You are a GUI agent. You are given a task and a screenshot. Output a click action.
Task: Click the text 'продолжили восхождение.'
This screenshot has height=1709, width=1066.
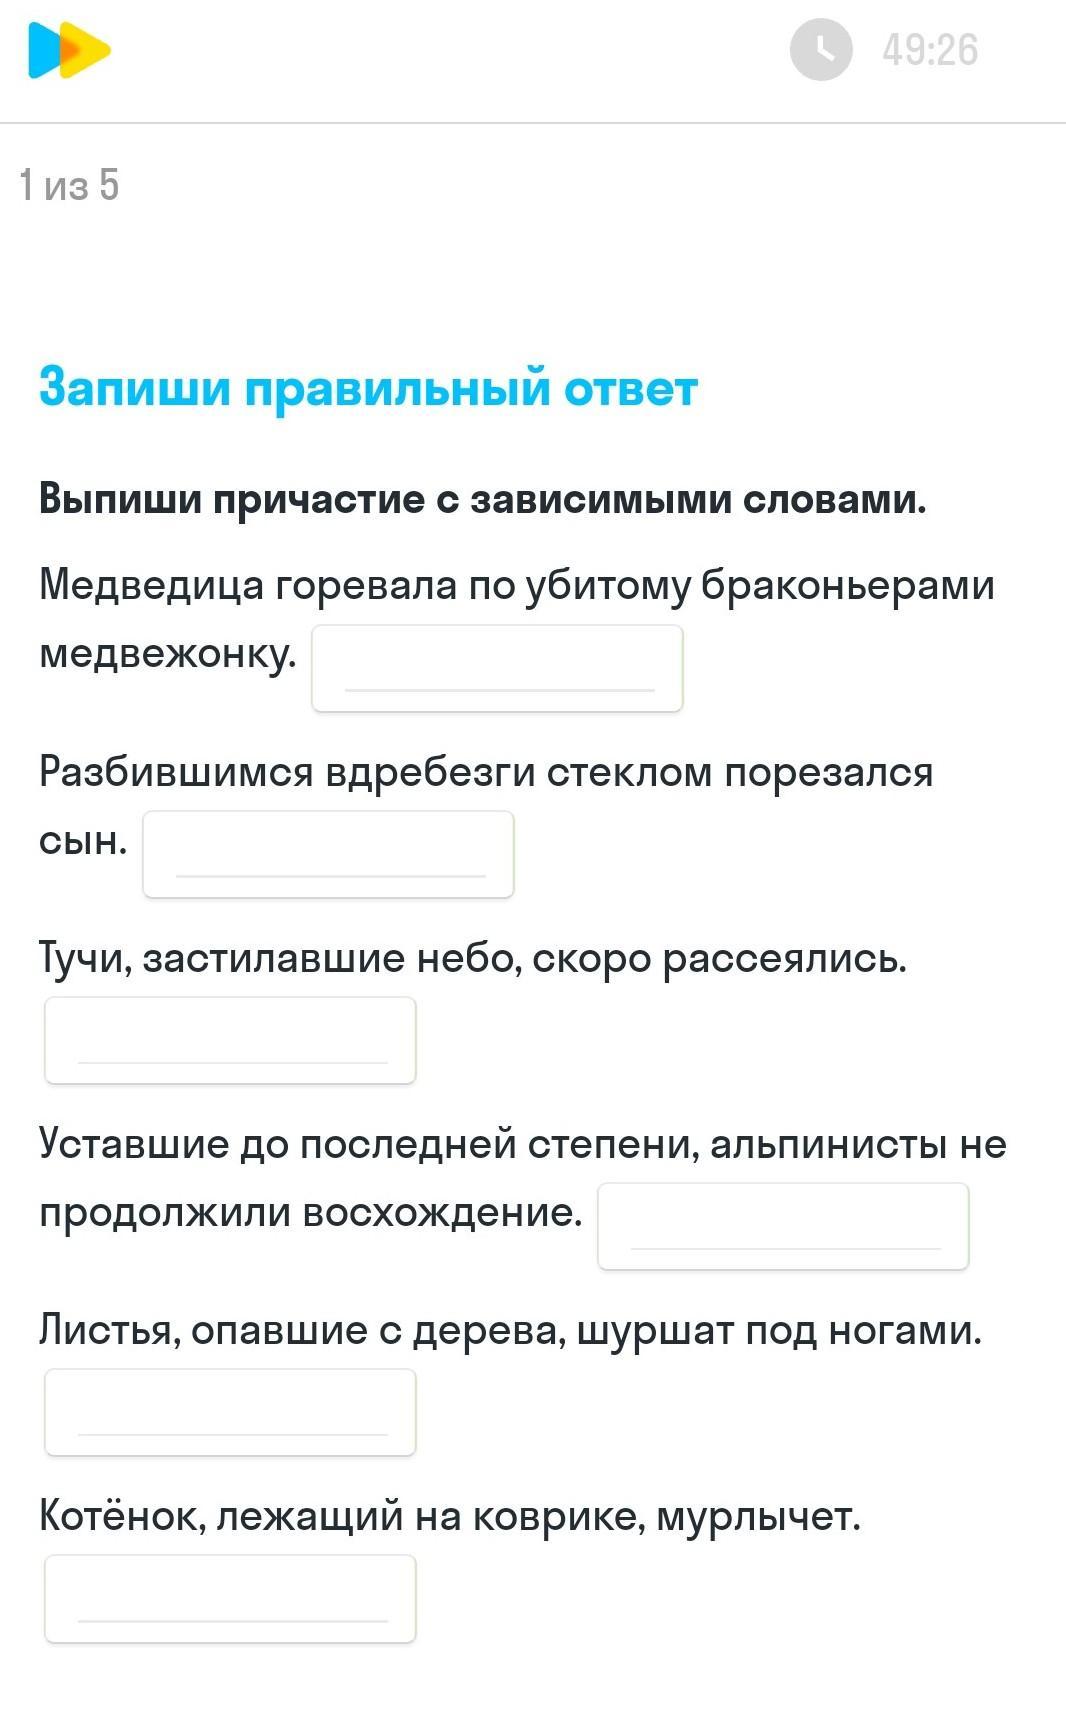tap(311, 1212)
